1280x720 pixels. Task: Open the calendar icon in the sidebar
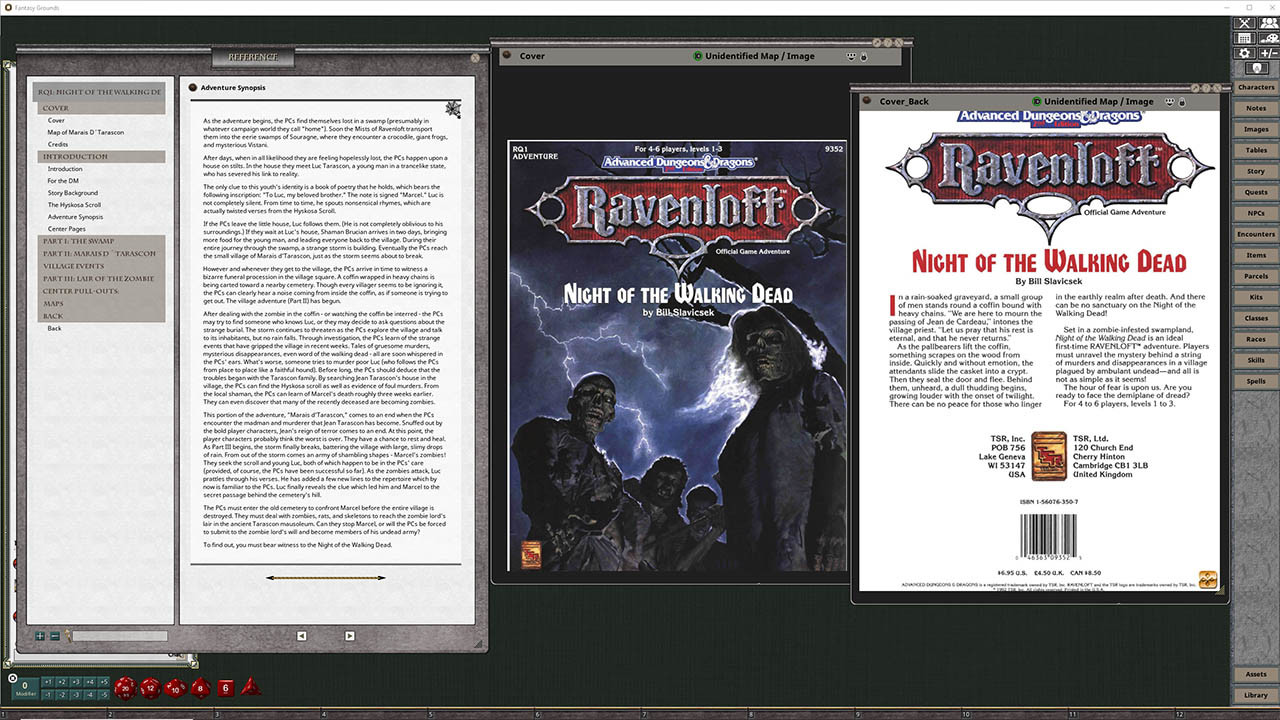point(1245,38)
